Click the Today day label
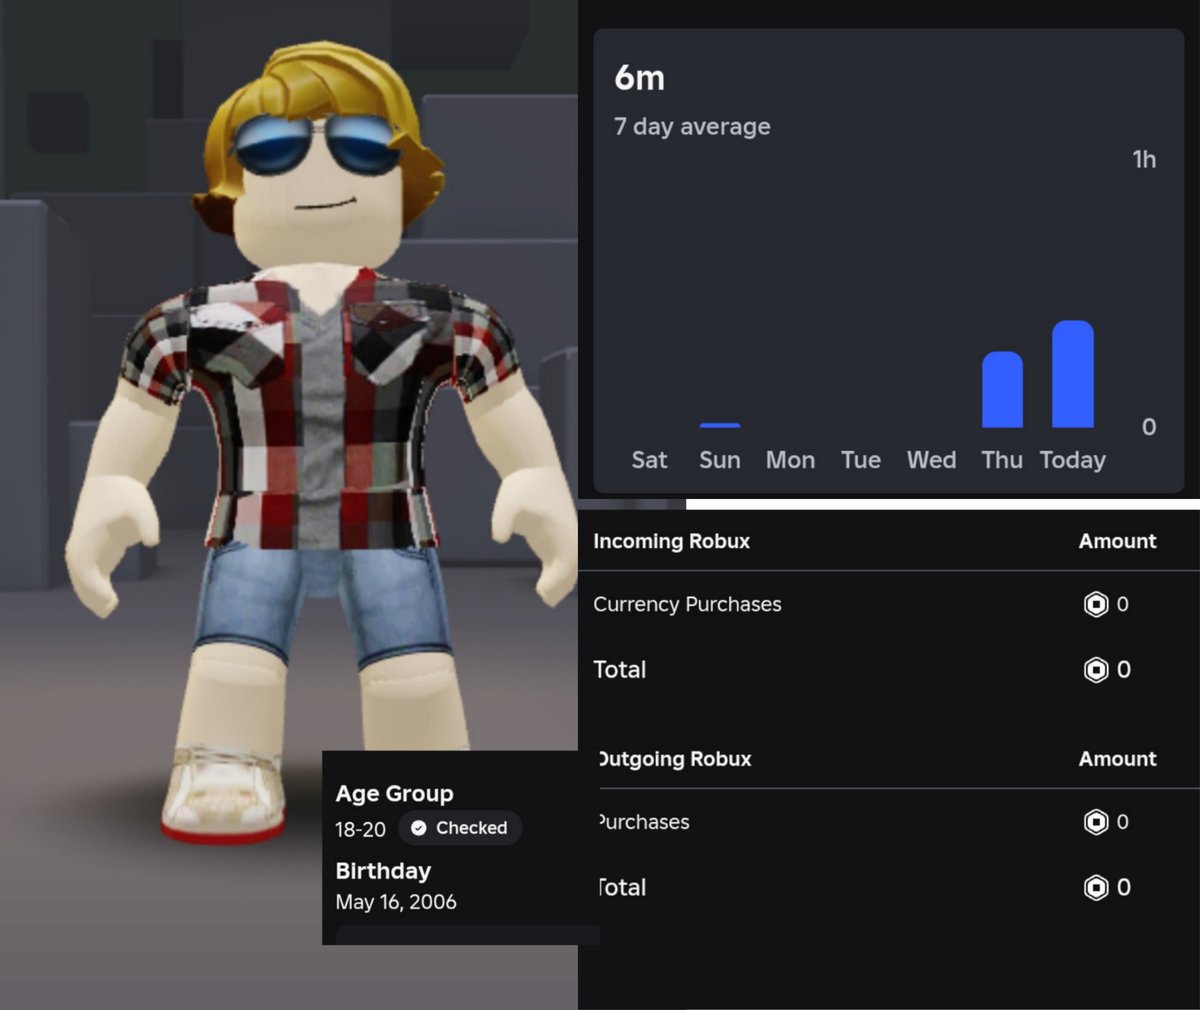This screenshot has height=1010, width=1200. tap(1073, 460)
